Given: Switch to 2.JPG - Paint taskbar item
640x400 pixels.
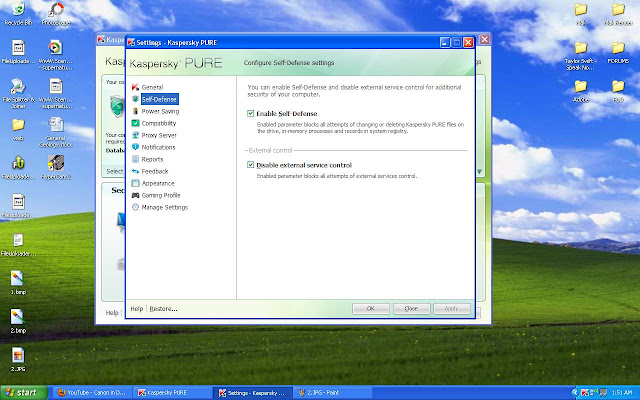Looking at the screenshot, I should 333,393.
